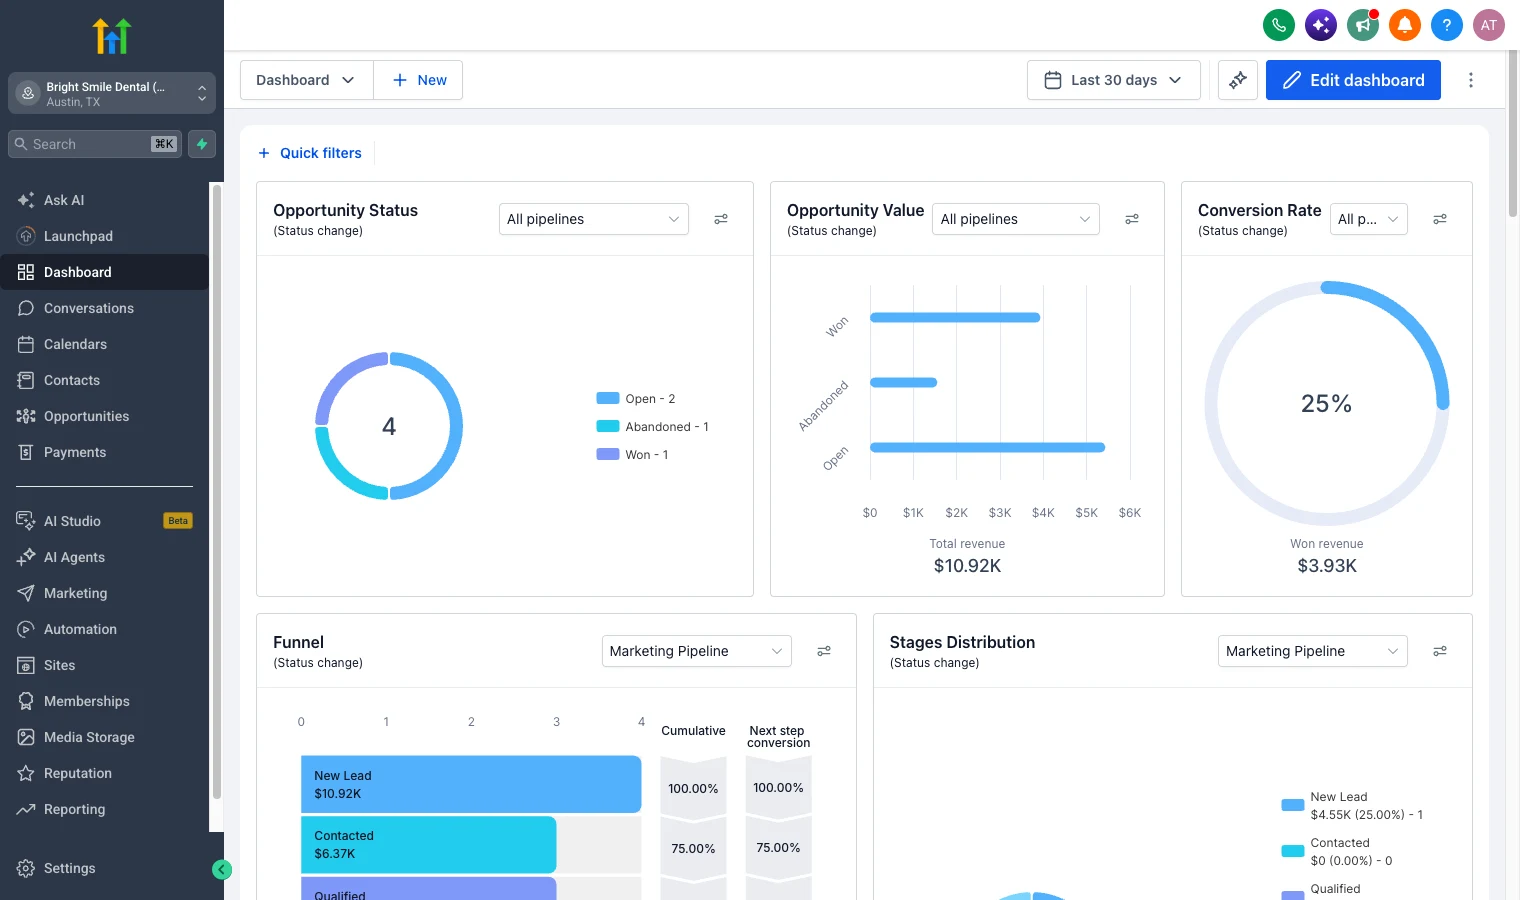The image size is (1520, 900).
Task: Open Conversion Rate pipeline dropdown
Action: coord(1369,219)
